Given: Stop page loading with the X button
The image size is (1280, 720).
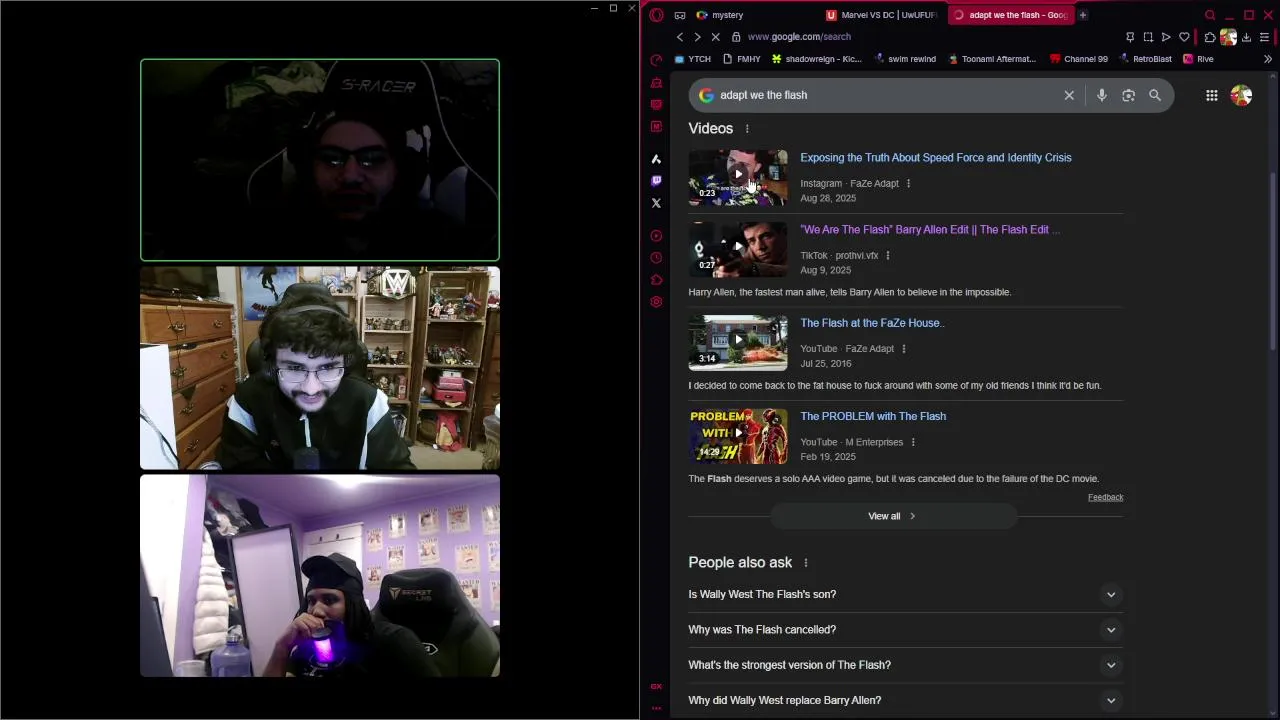Looking at the screenshot, I should (x=715, y=37).
